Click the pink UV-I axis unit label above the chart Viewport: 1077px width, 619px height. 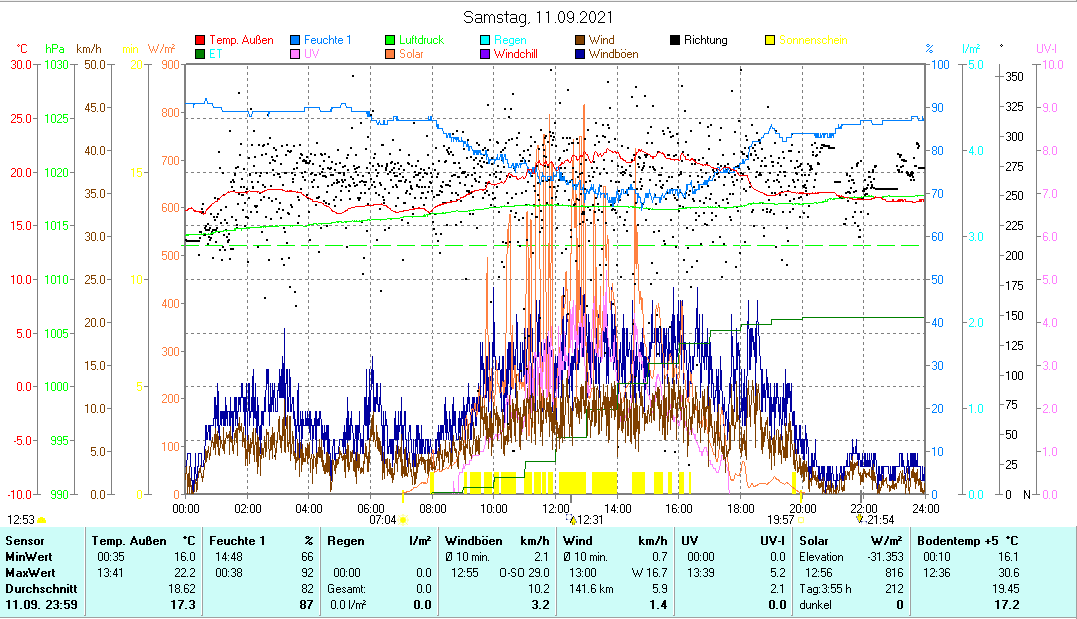[1045, 49]
